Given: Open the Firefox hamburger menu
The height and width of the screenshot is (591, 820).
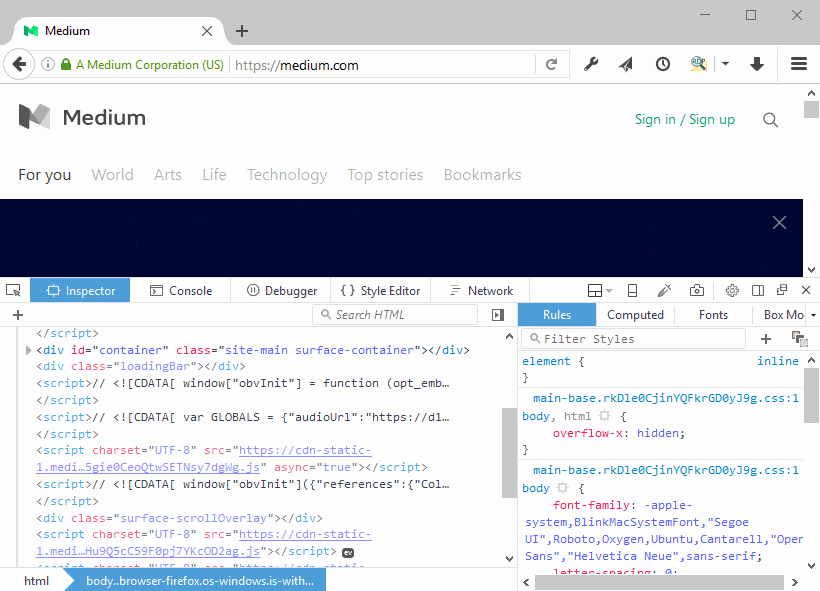Looking at the screenshot, I should point(799,65).
